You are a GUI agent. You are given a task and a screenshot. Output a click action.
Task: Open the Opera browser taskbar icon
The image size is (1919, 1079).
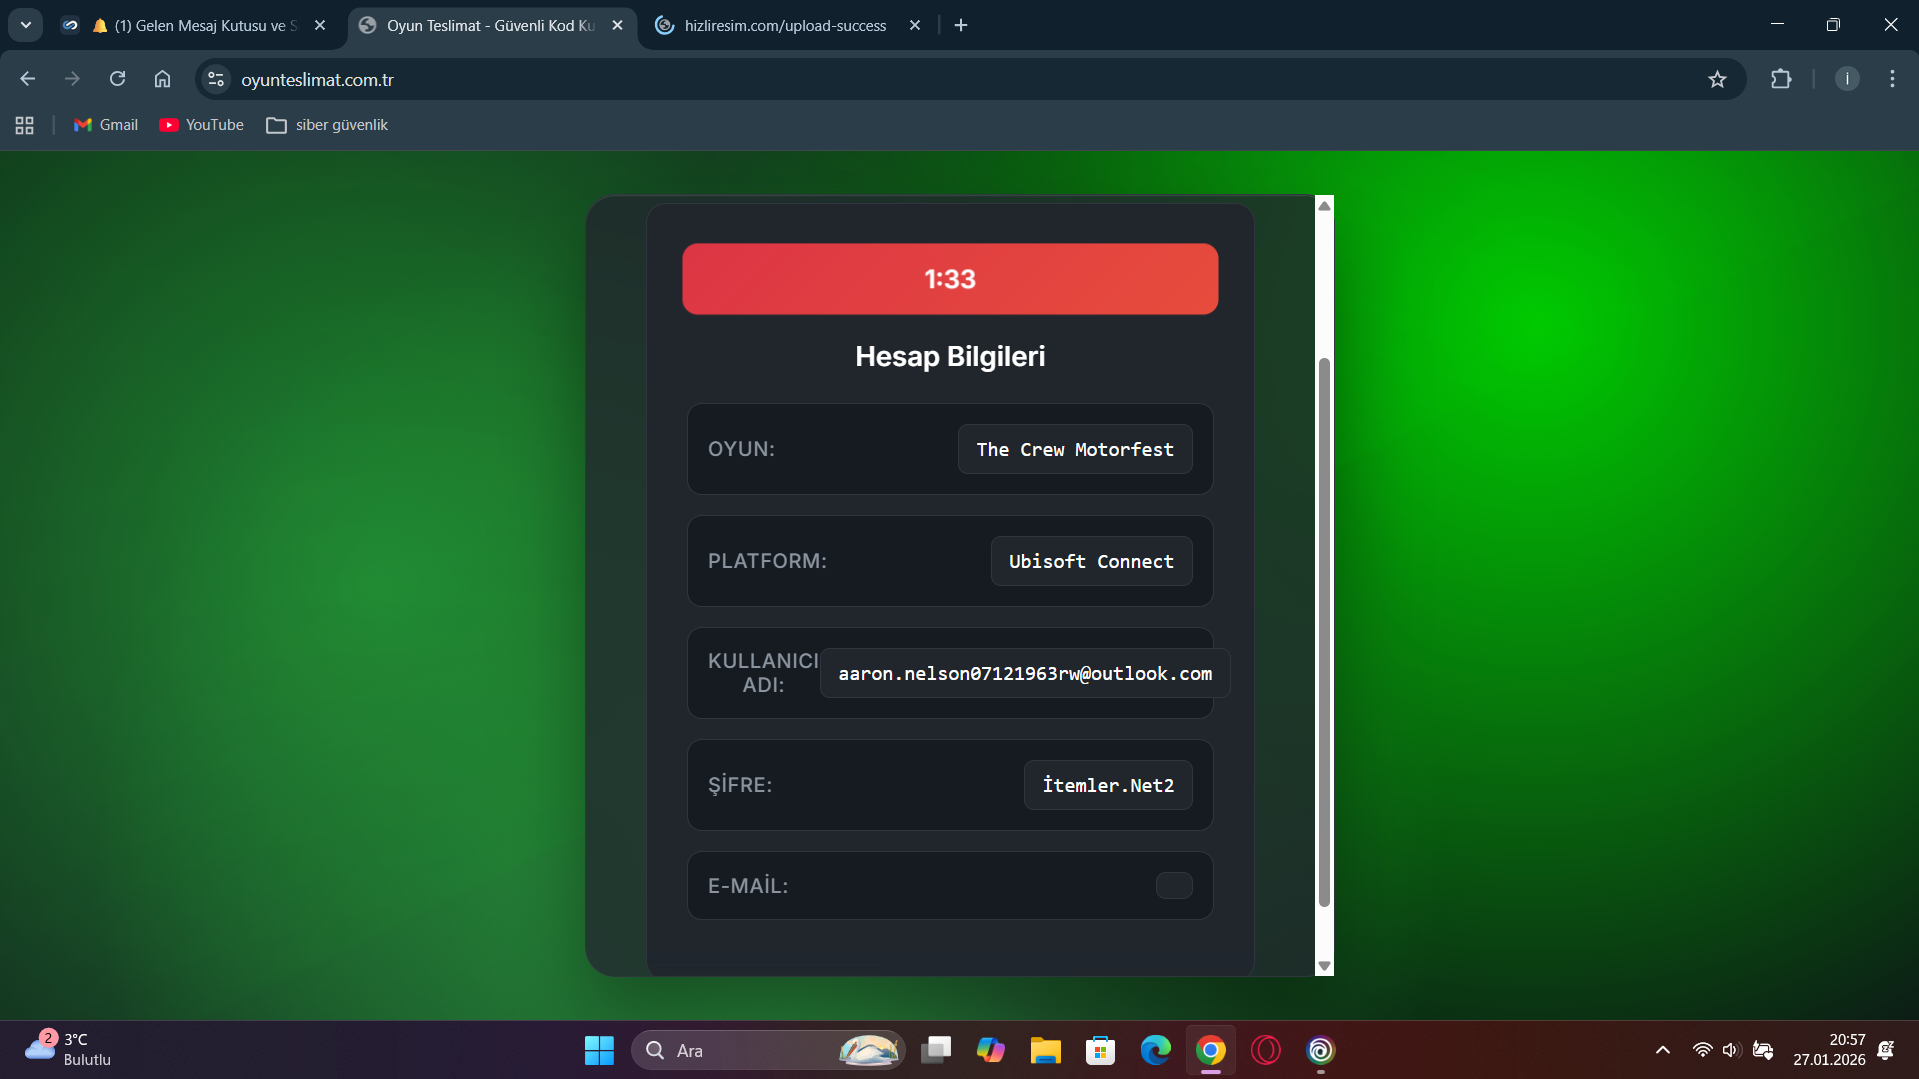(x=1266, y=1050)
